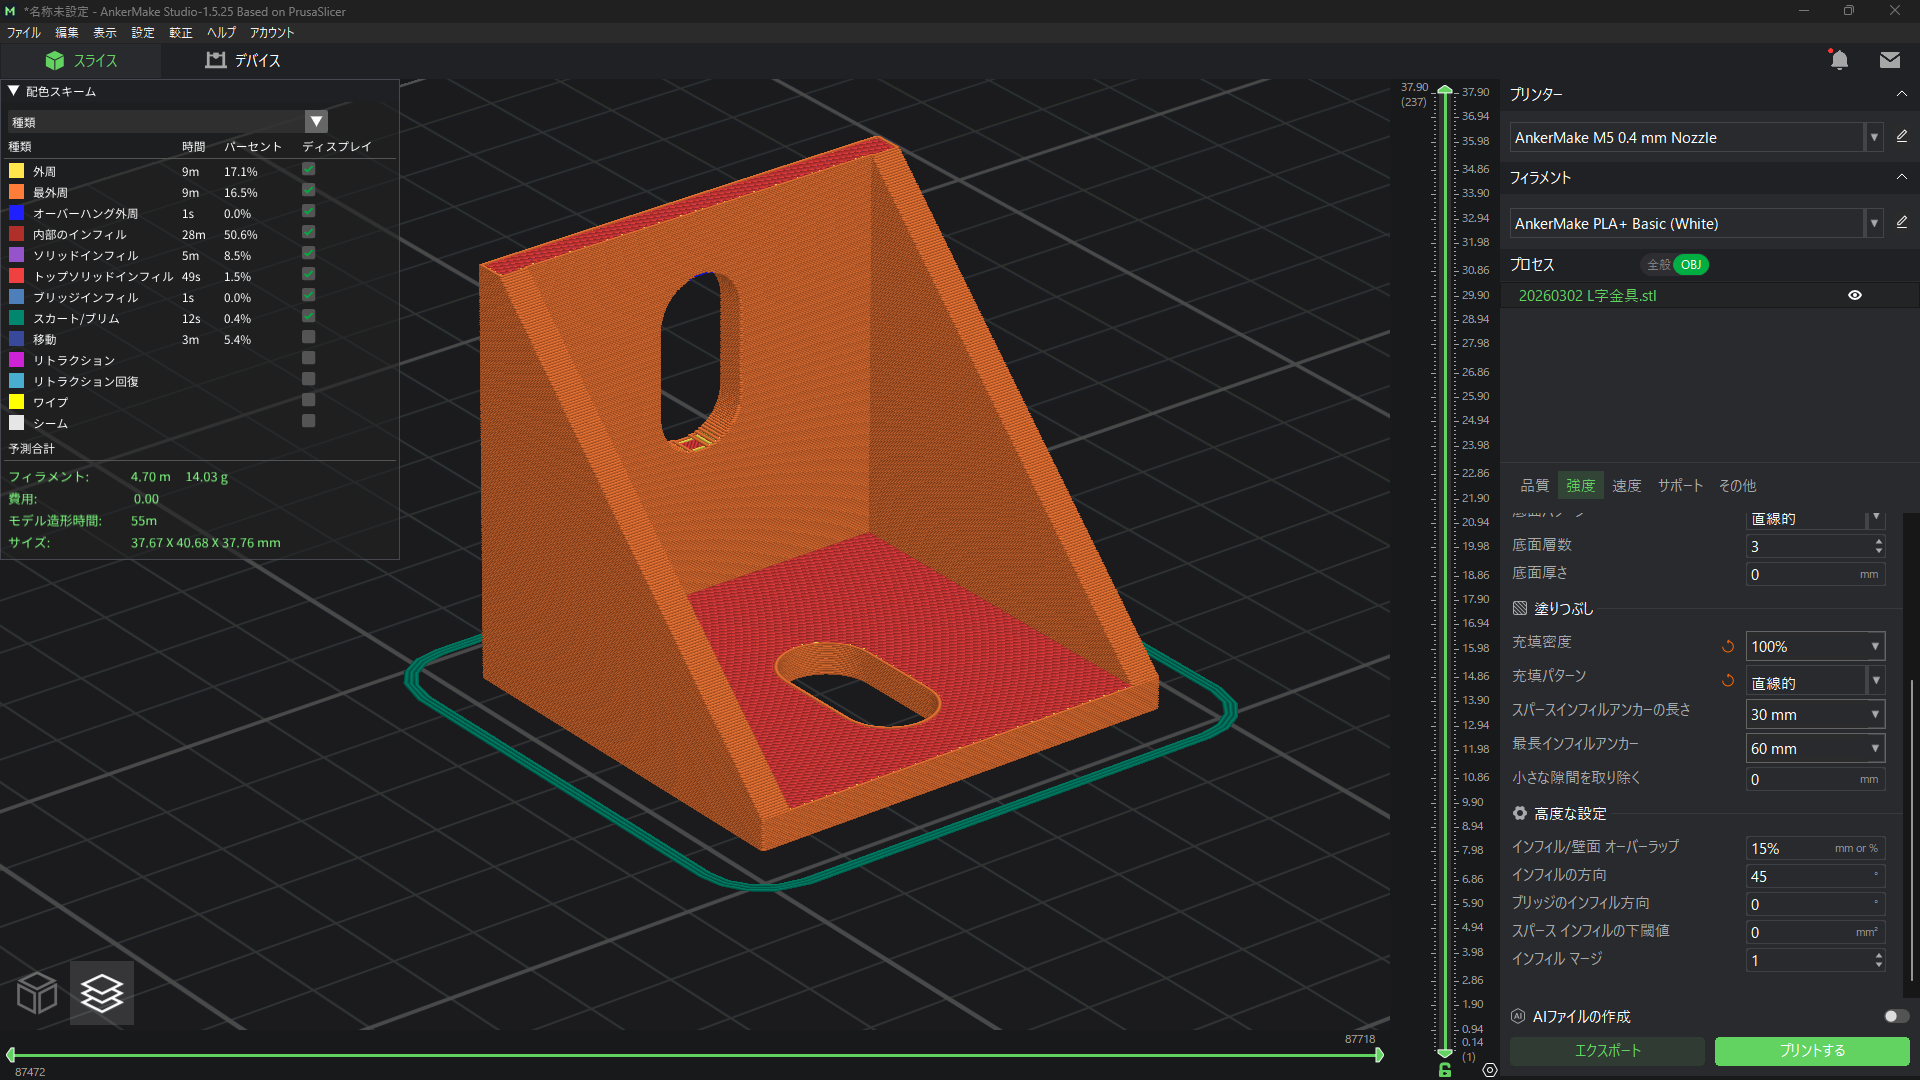Enable the AIファイルの作成 switch

pos(1896,1016)
